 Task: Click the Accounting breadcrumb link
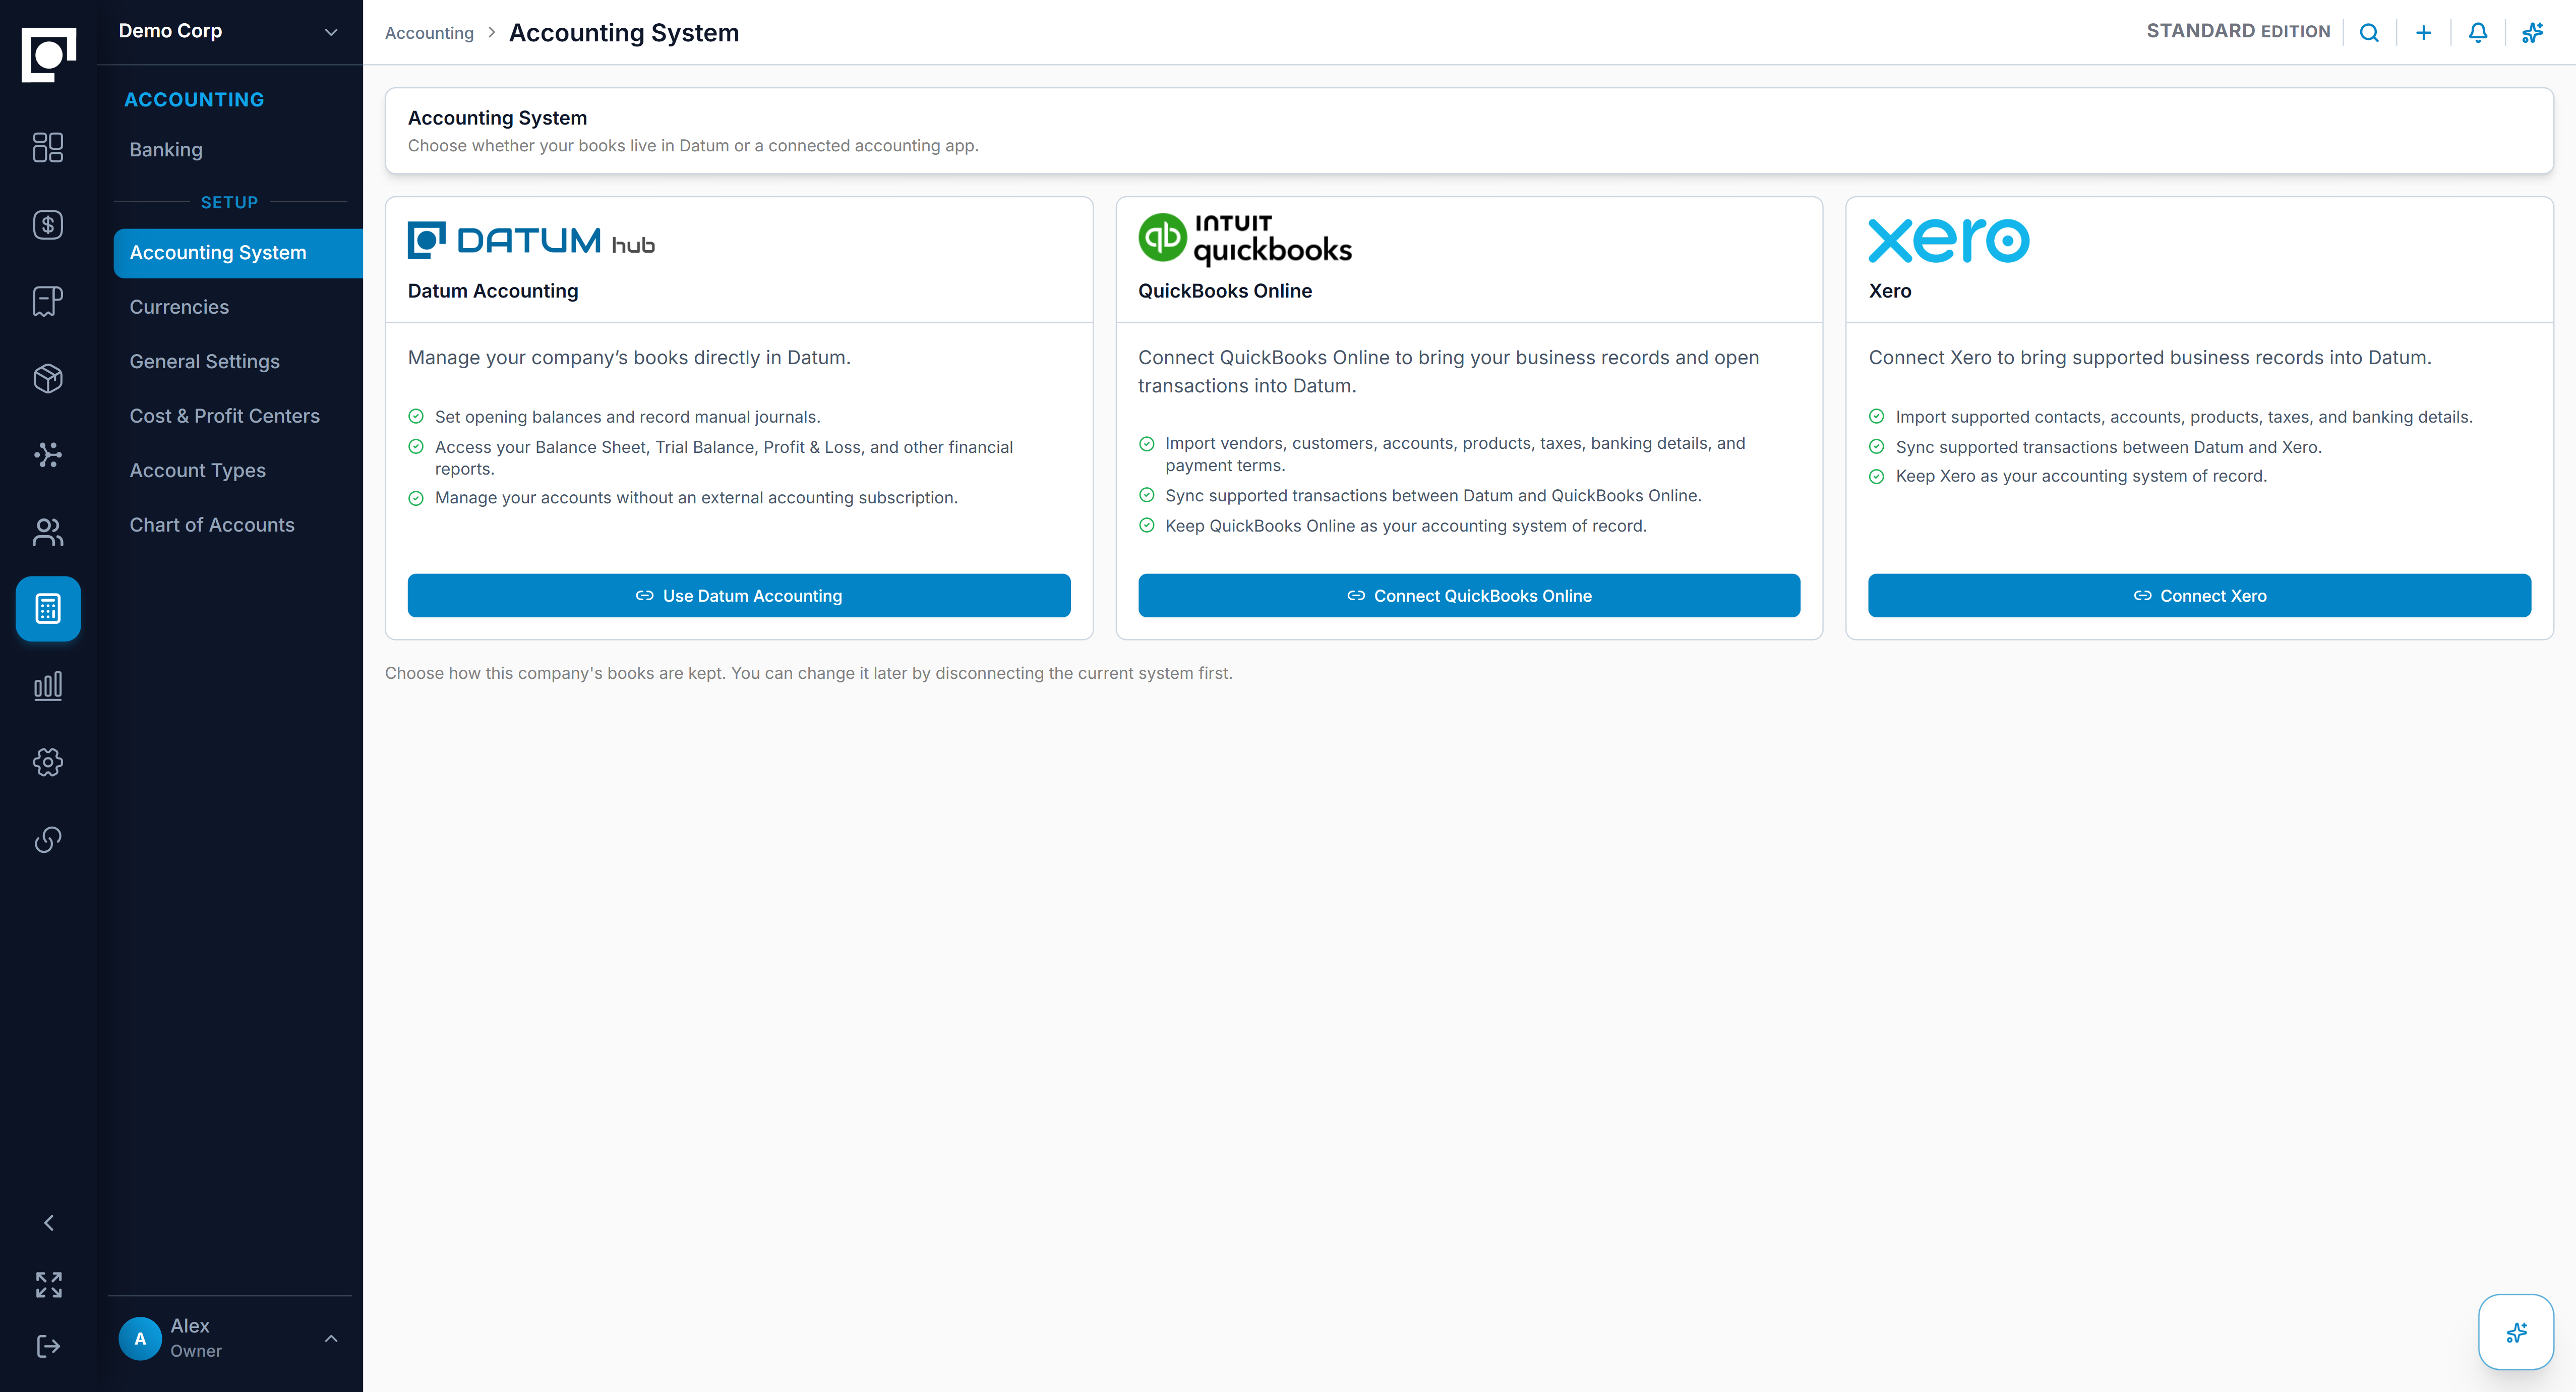click(429, 33)
